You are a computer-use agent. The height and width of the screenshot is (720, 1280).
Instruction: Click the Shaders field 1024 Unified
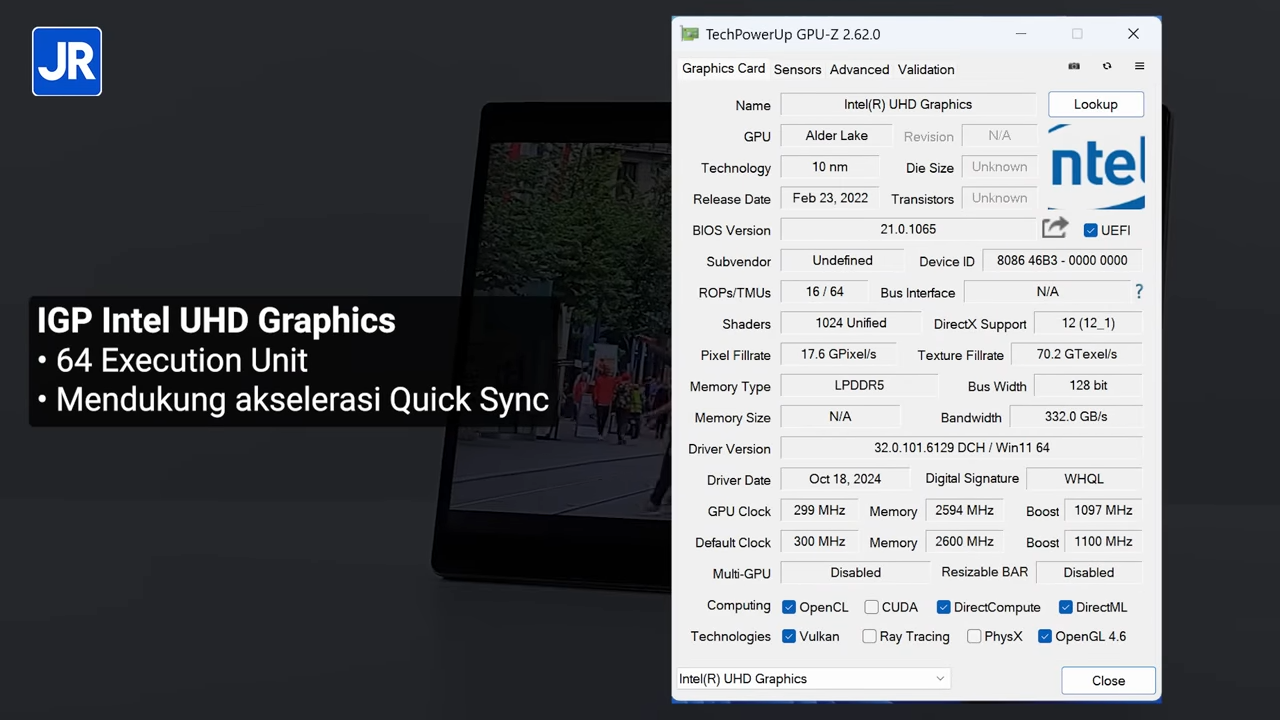(851, 323)
